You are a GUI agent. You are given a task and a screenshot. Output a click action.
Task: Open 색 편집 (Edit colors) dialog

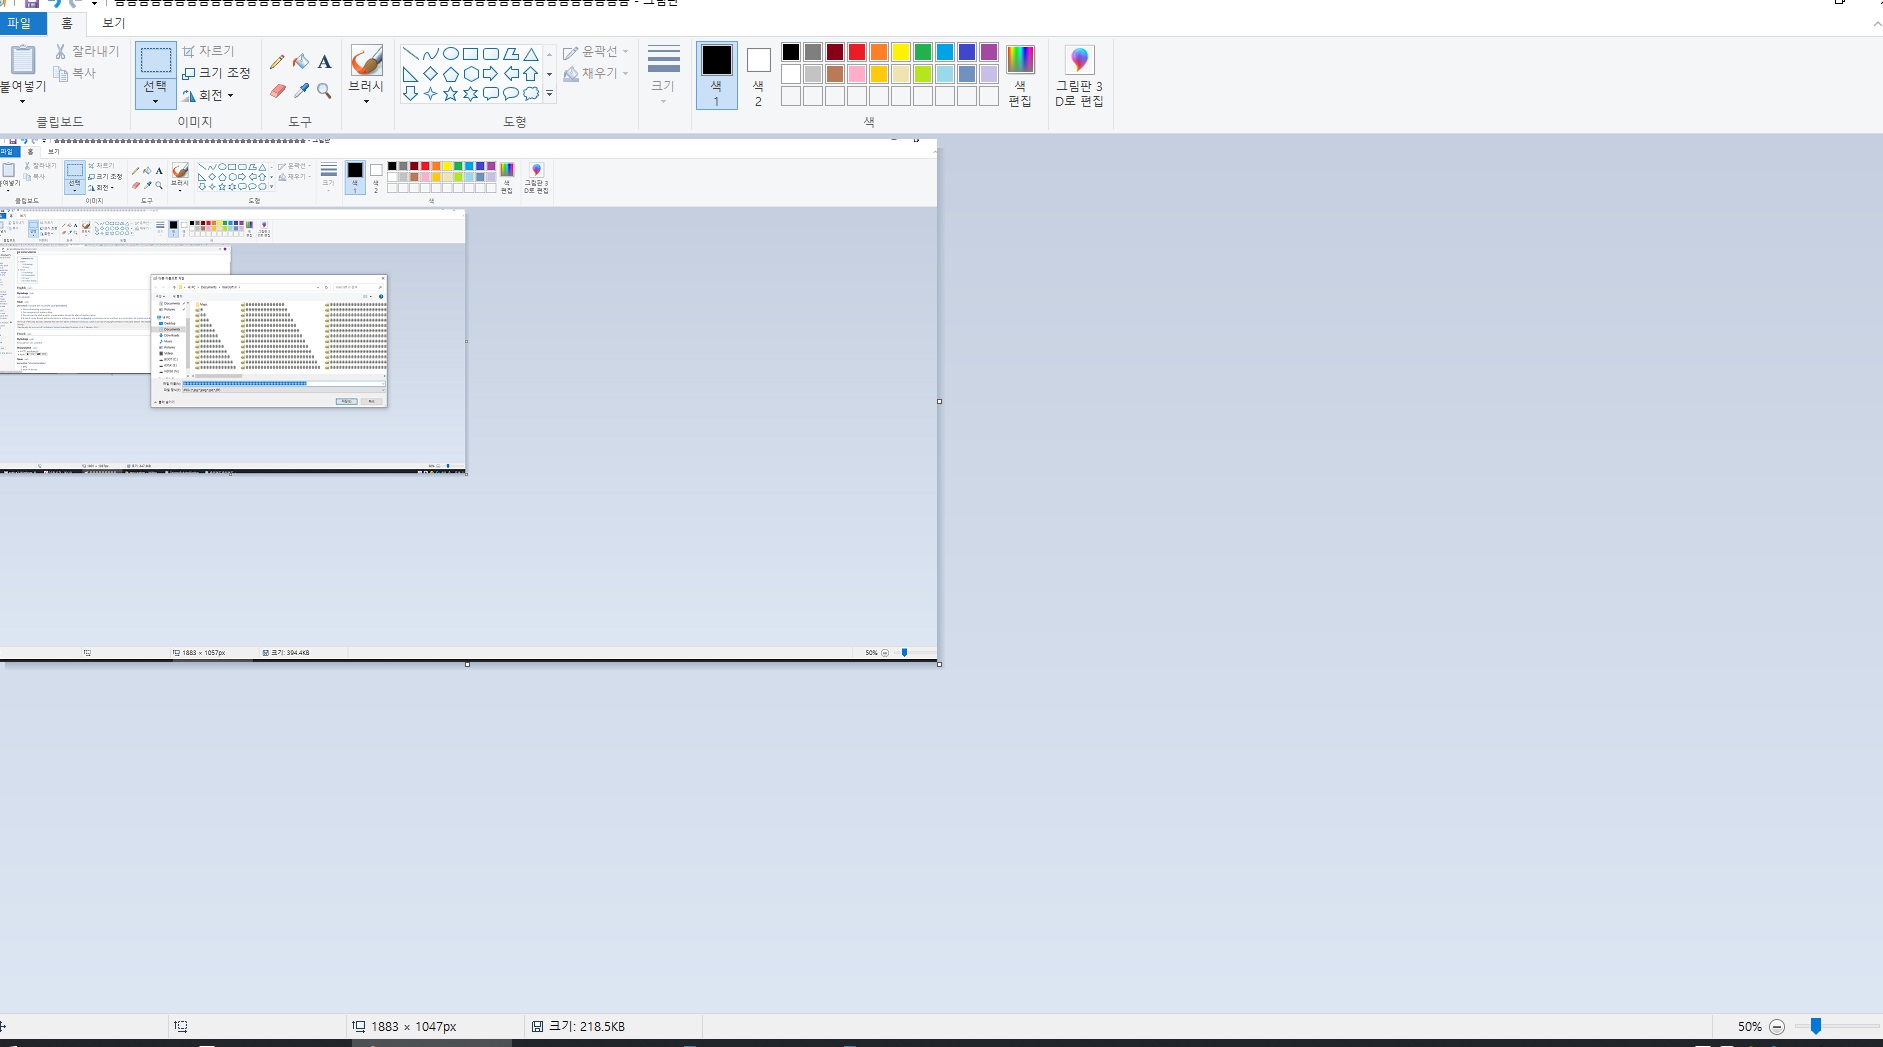[x=1020, y=76]
